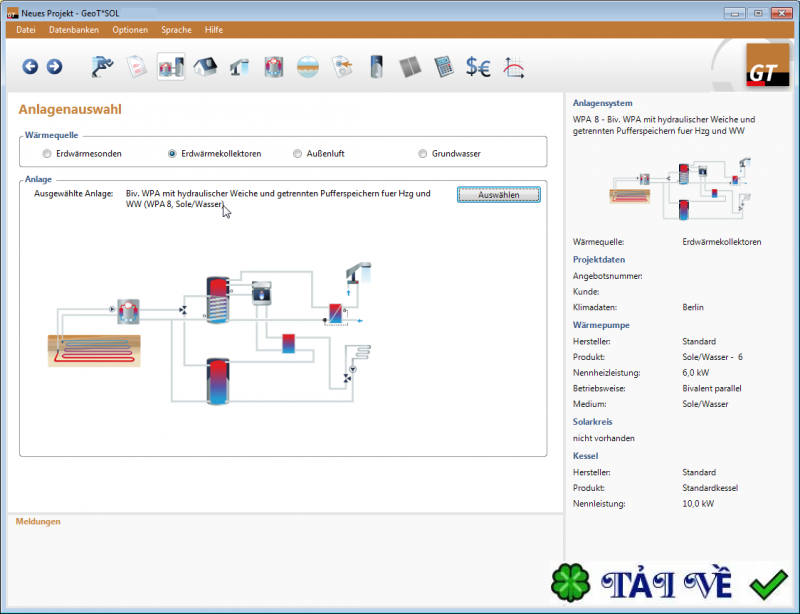The image size is (800, 614).
Task: Open the Sprache menu
Action: (177, 30)
